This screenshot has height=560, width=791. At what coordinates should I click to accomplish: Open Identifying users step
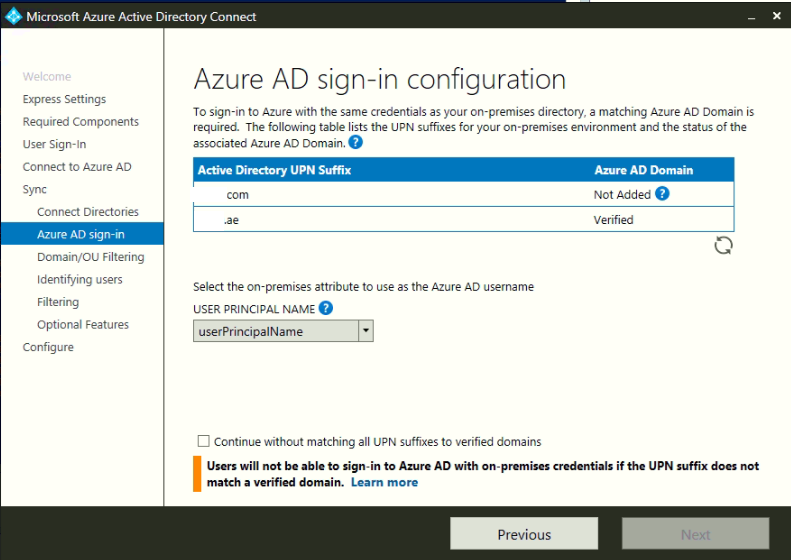pos(80,279)
